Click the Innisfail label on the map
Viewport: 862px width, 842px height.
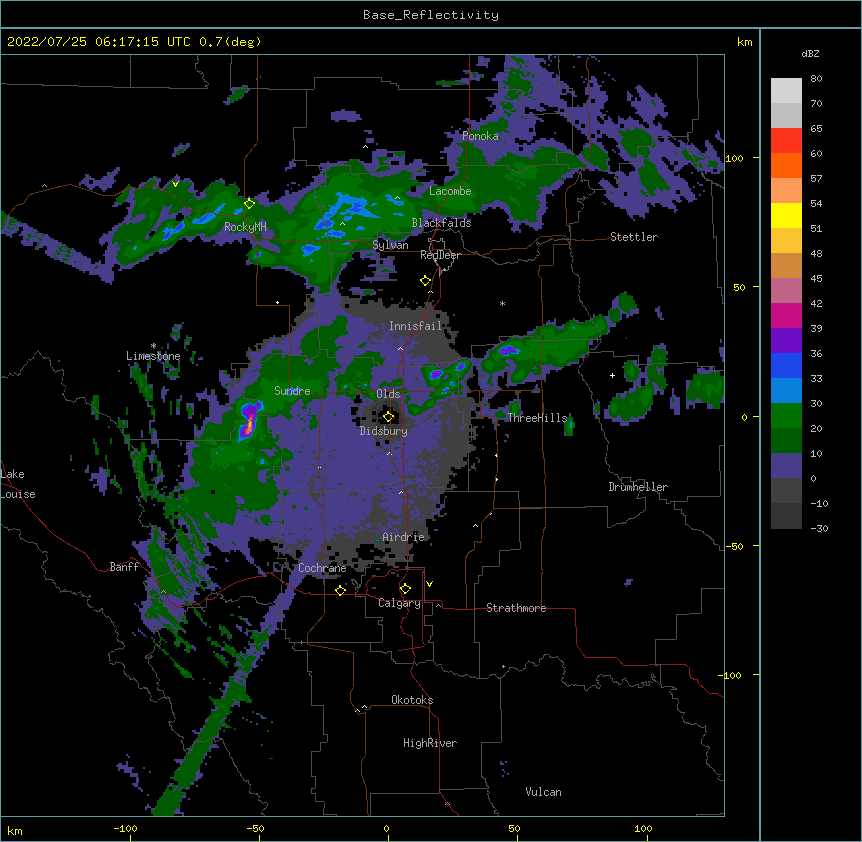point(415,326)
